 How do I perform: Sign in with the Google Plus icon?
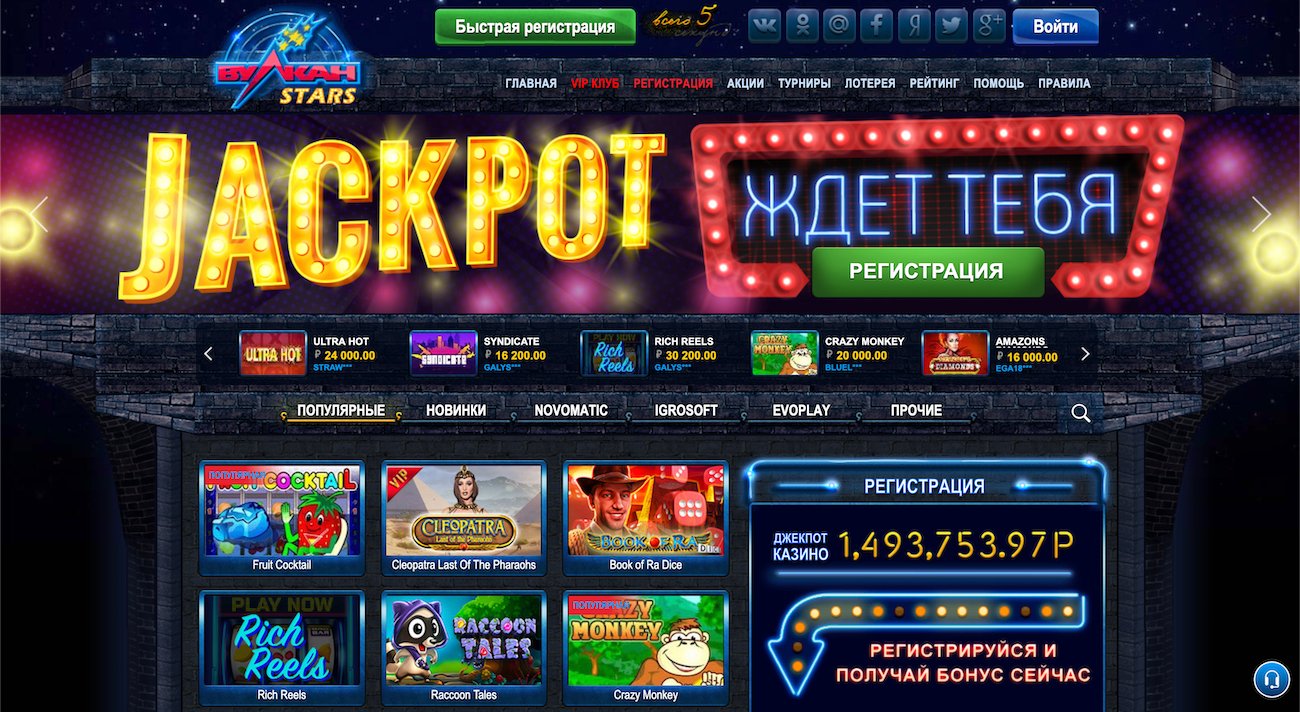coord(988,26)
